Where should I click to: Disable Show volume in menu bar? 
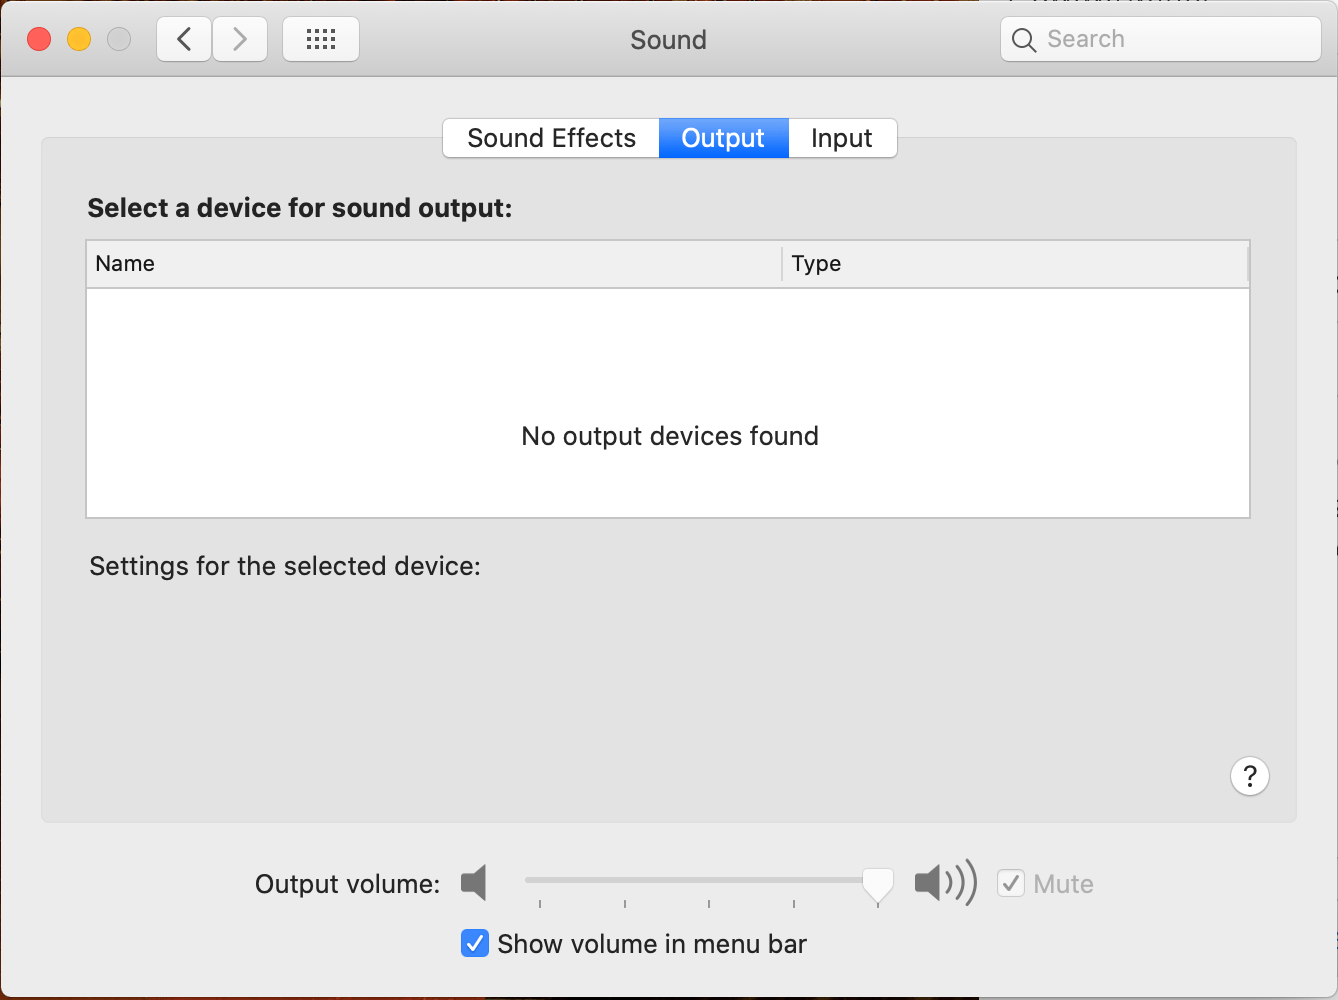[474, 943]
